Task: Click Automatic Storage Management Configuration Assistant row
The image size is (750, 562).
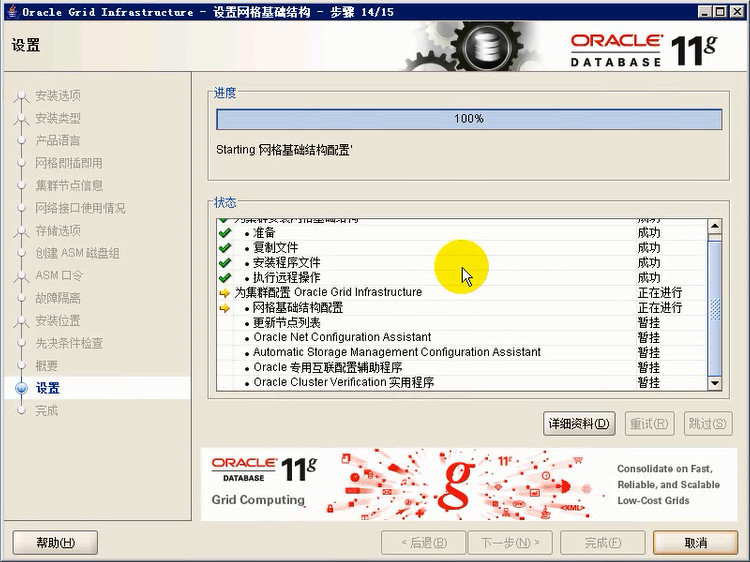Action: (x=462, y=353)
